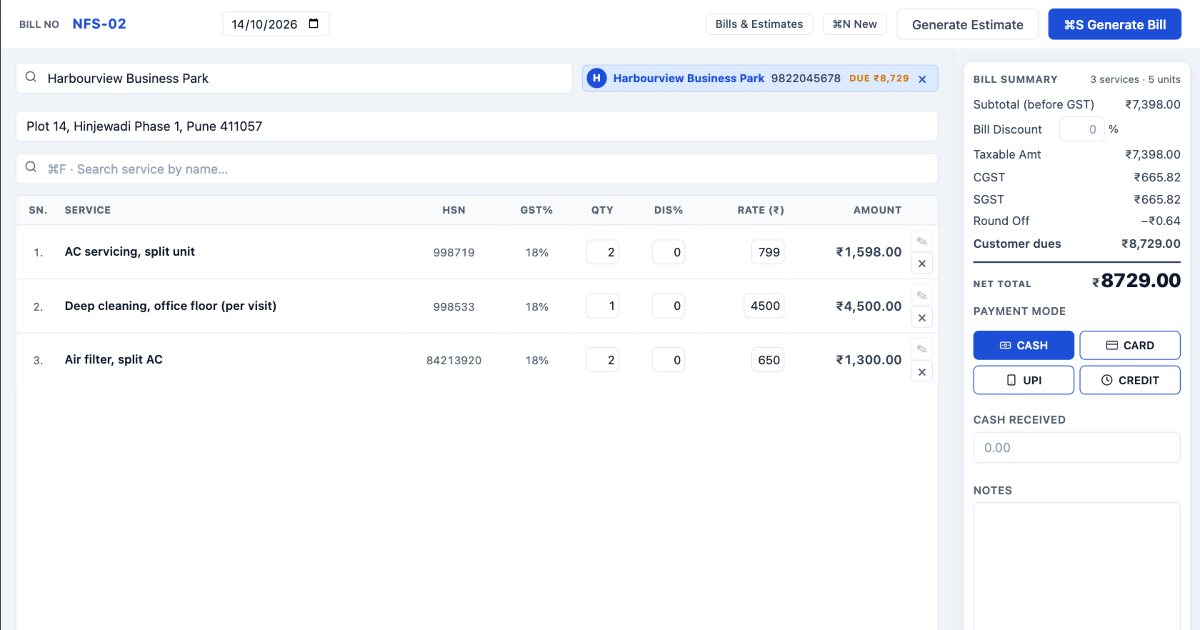This screenshot has height=630, width=1200.
Task: Edit discount for Deep cleaning row
Action: [x=668, y=306]
